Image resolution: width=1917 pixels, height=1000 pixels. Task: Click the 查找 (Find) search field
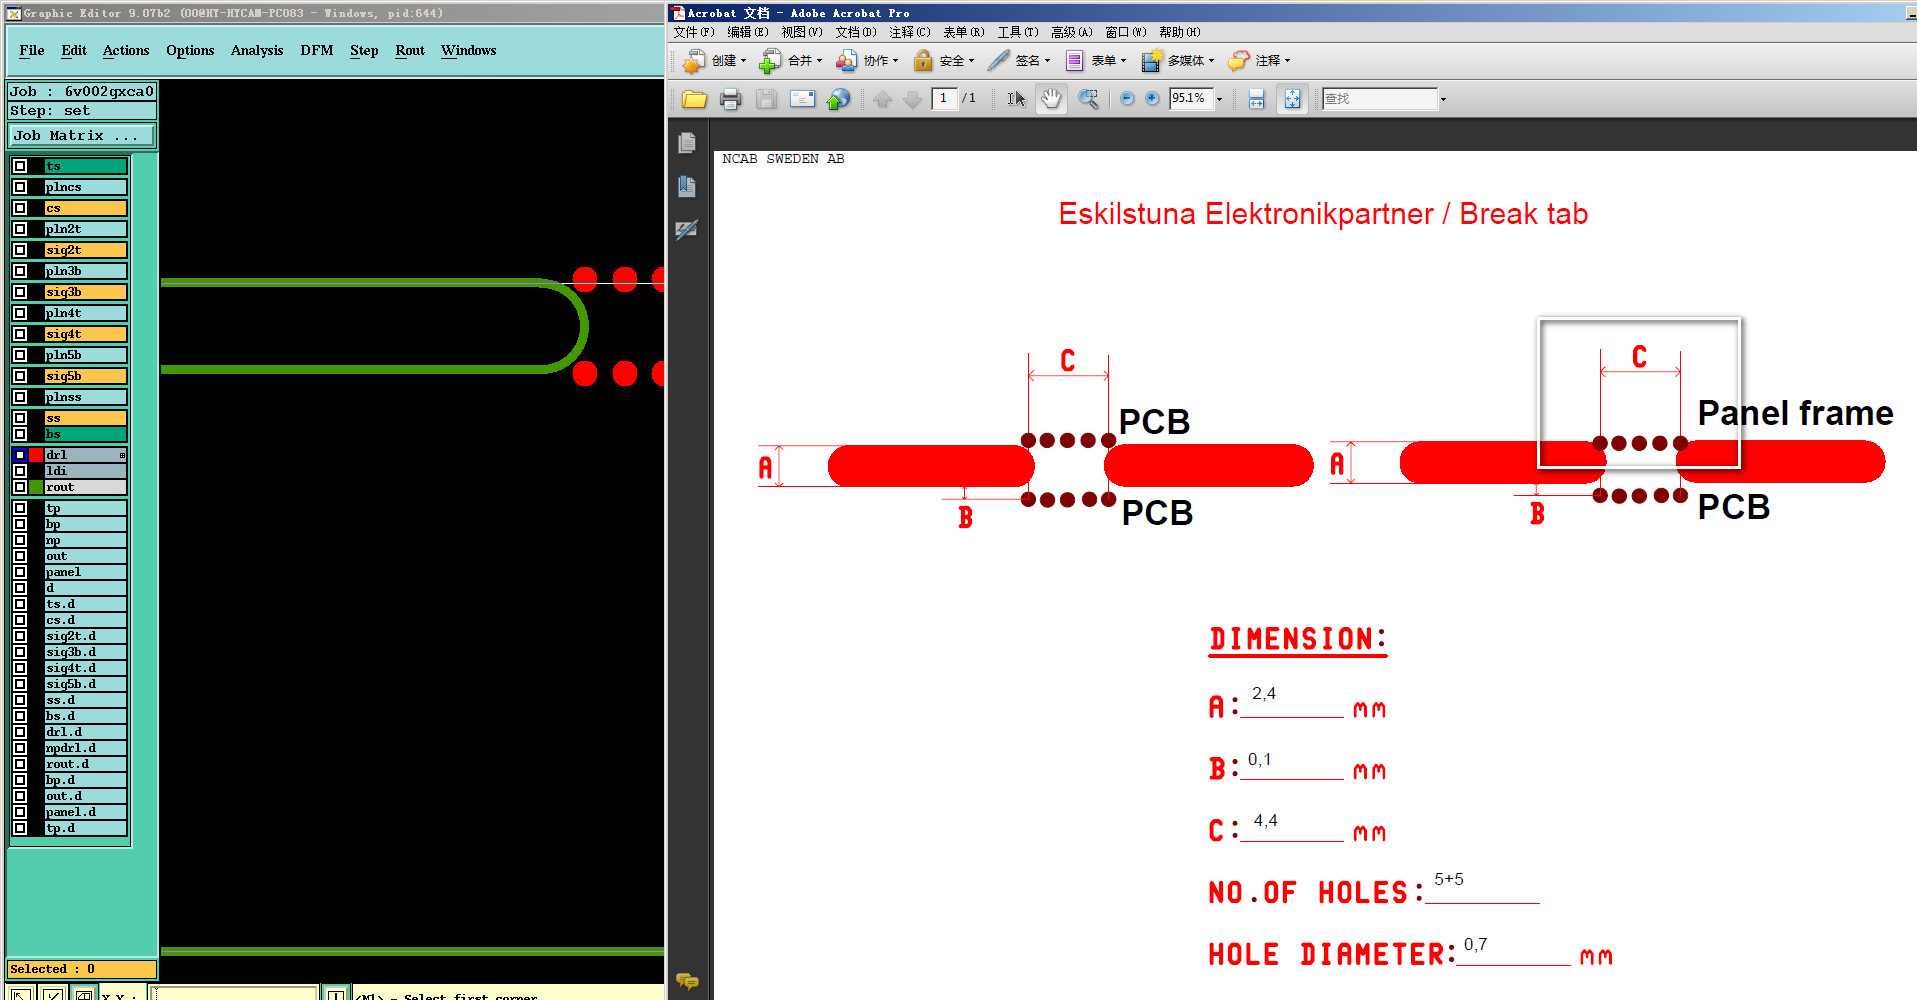click(1379, 99)
